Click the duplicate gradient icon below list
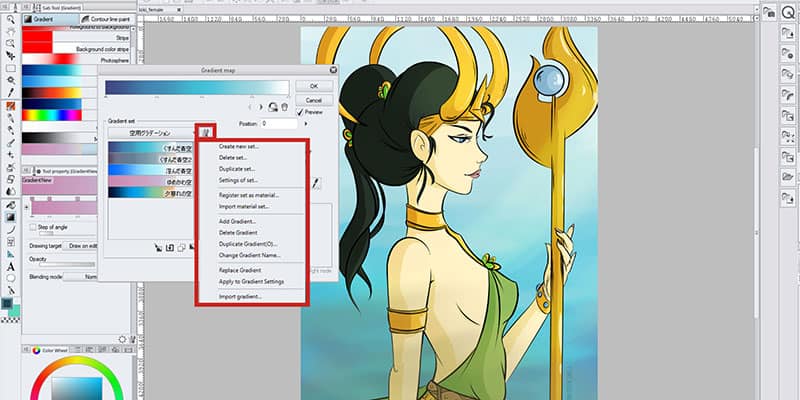Image resolution: width=800 pixels, height=400 pixels. pos(181,248)
